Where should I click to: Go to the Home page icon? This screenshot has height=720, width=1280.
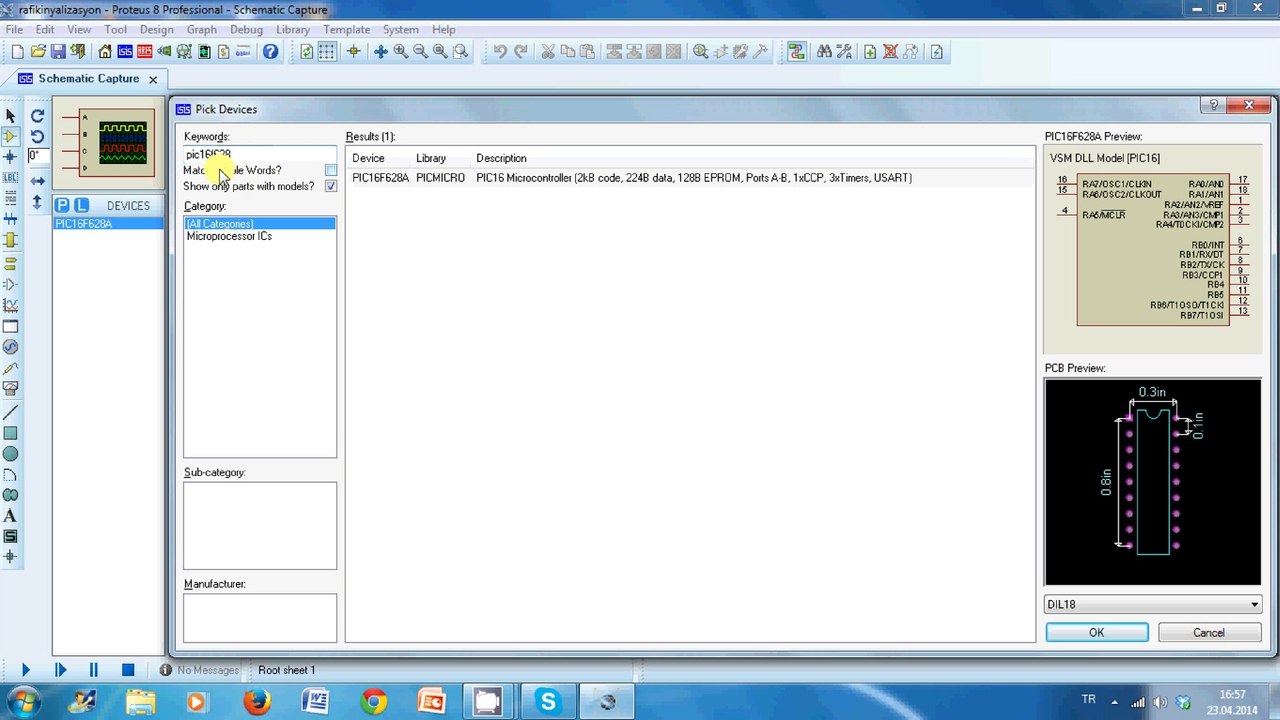click(105, 52)
